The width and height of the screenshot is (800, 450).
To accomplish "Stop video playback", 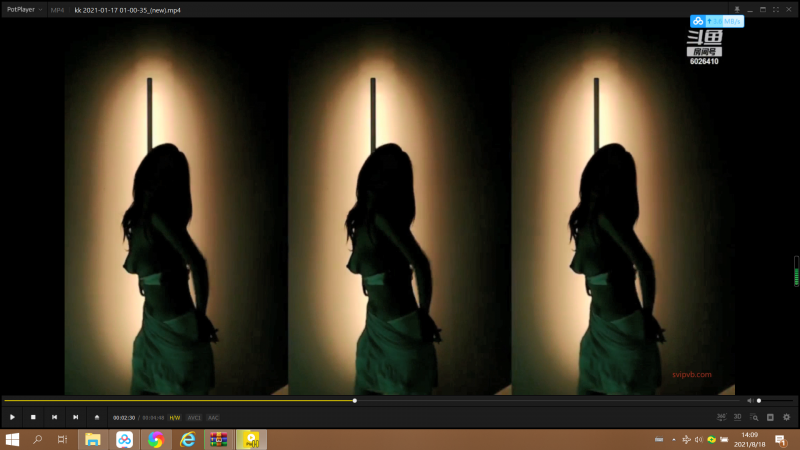I will tap(33, 417).
